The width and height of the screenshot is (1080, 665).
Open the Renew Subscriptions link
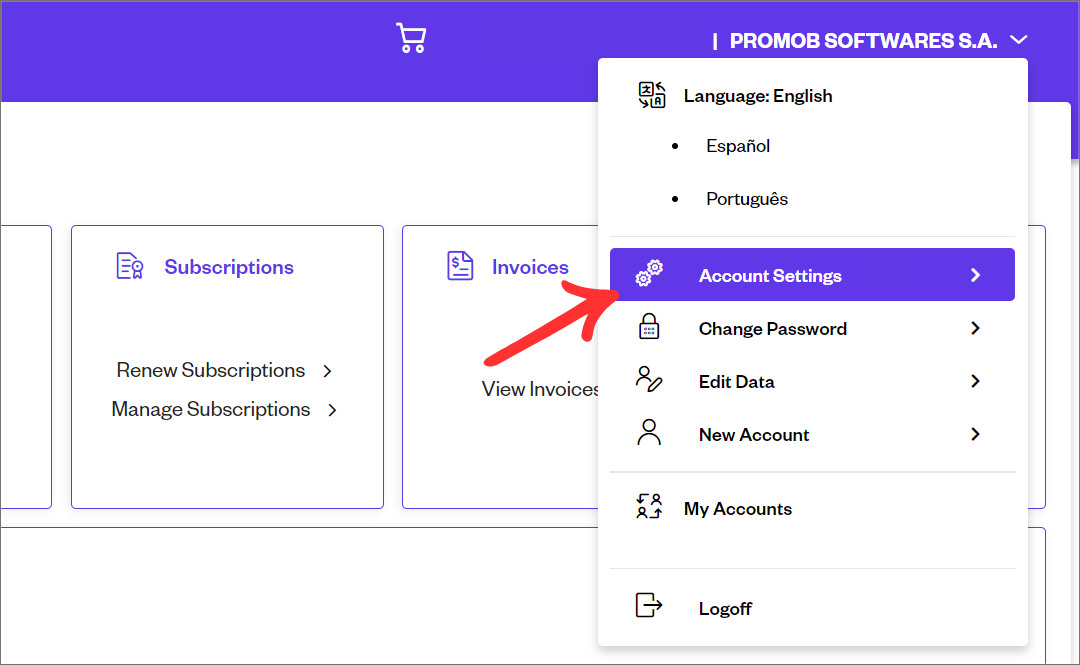coord(211,370)
